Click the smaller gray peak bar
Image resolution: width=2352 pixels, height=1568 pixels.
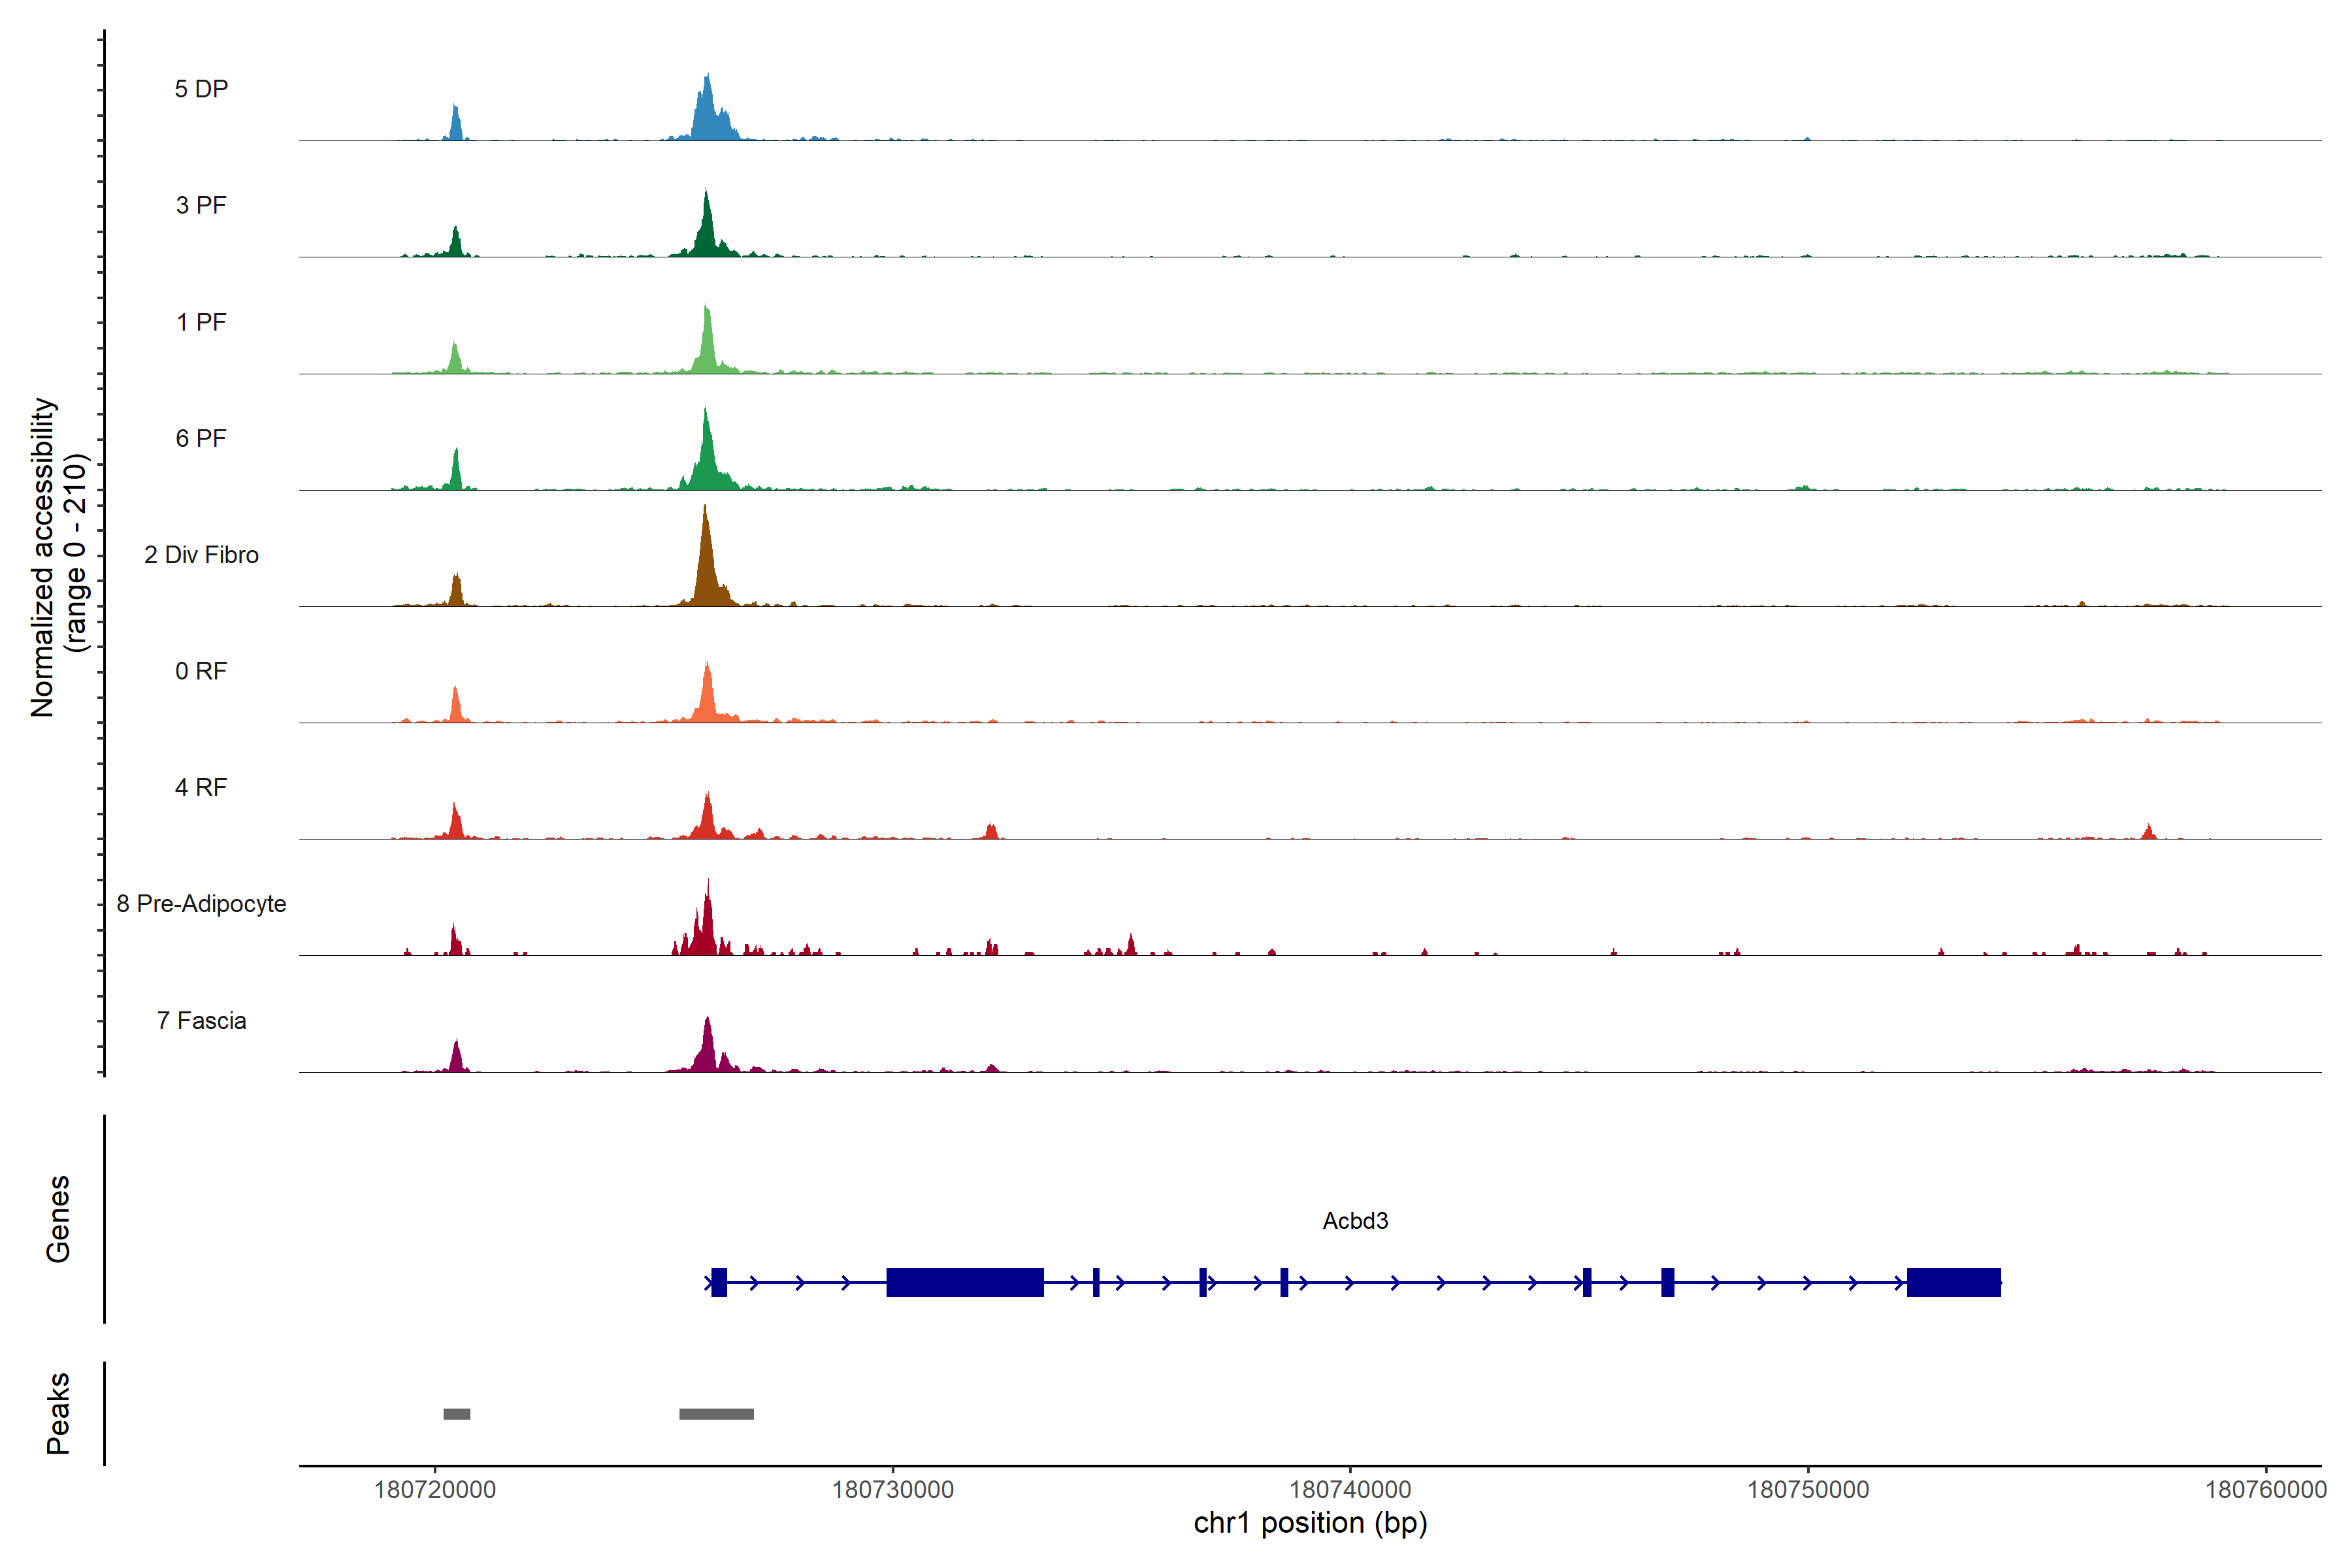coord(457,1414)
